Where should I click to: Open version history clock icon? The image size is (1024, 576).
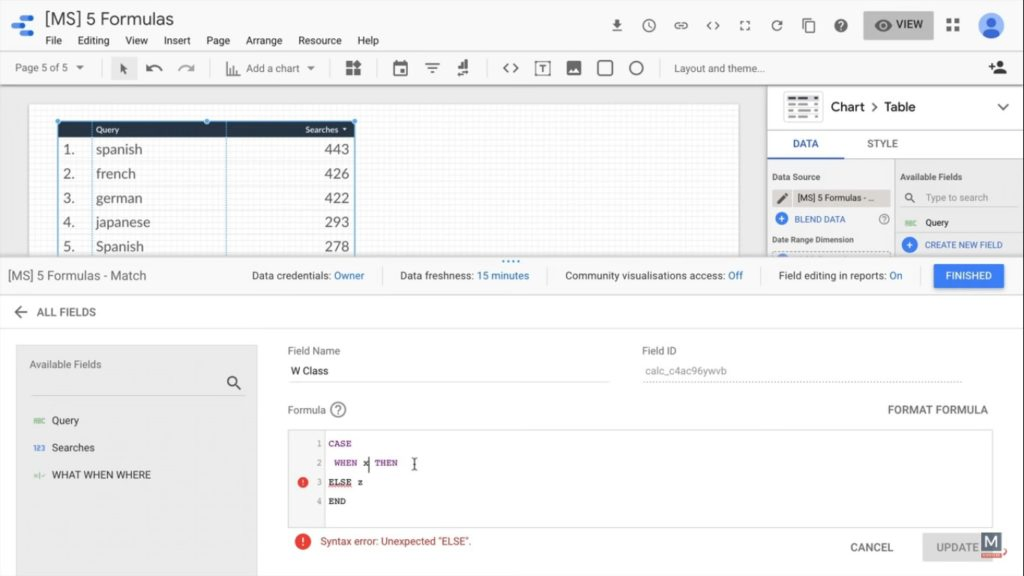click(x=649, y=26)
